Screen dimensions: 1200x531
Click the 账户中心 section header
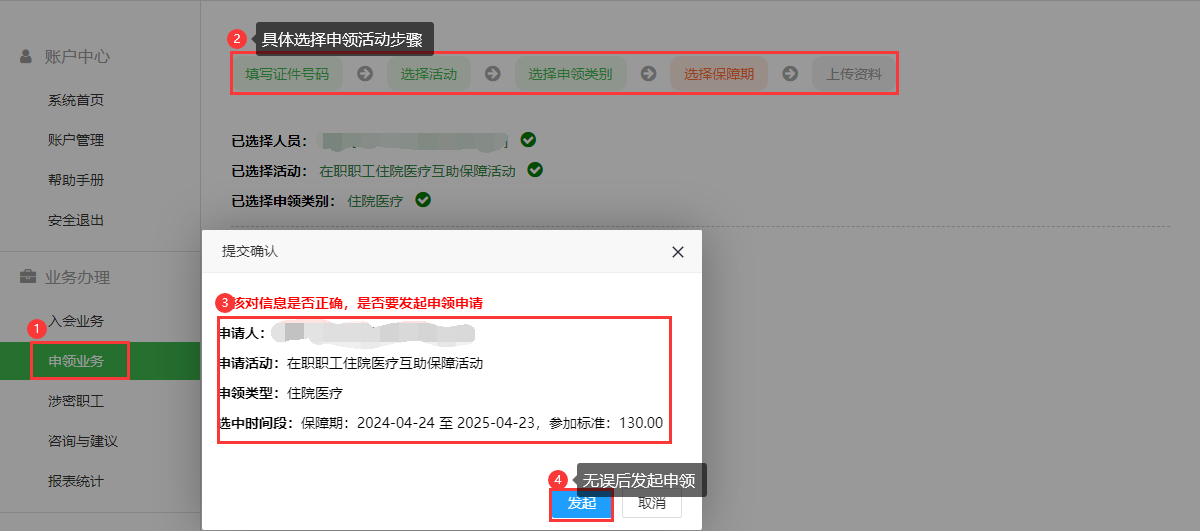[x=77, y=57]
